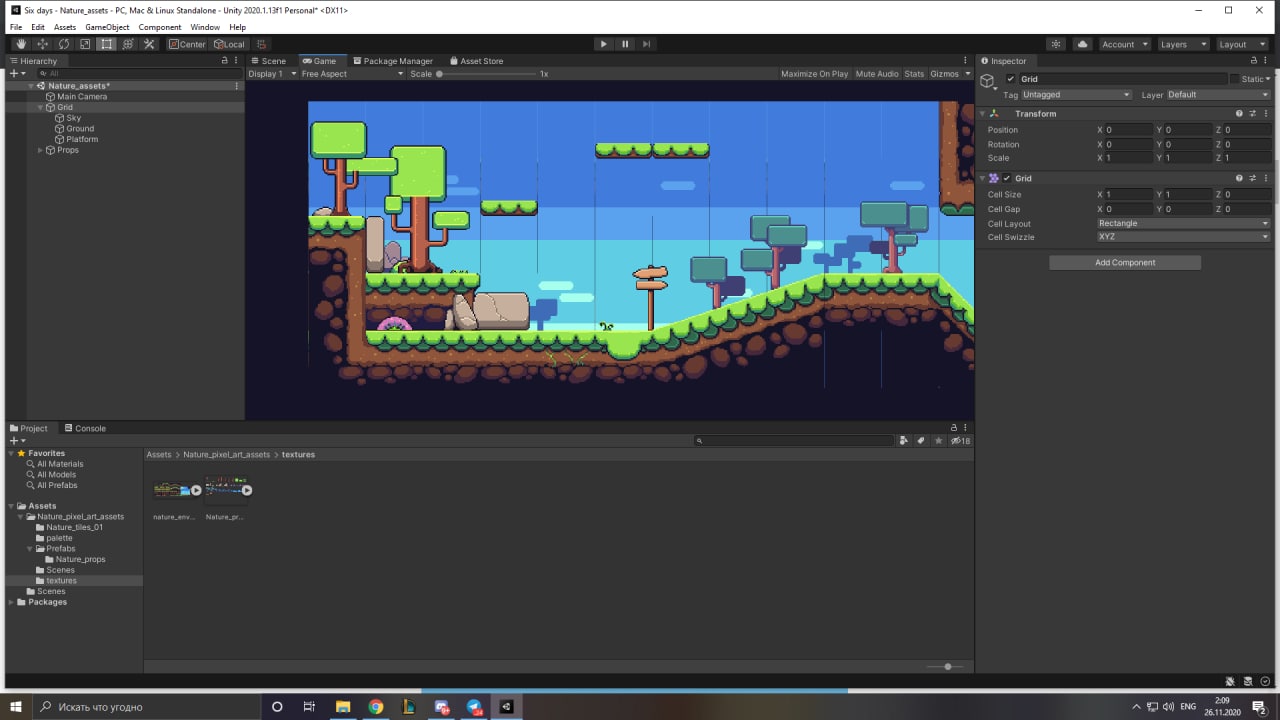
Task: Expand the Props object in the Hierarchy
Action: click(40, 150)
